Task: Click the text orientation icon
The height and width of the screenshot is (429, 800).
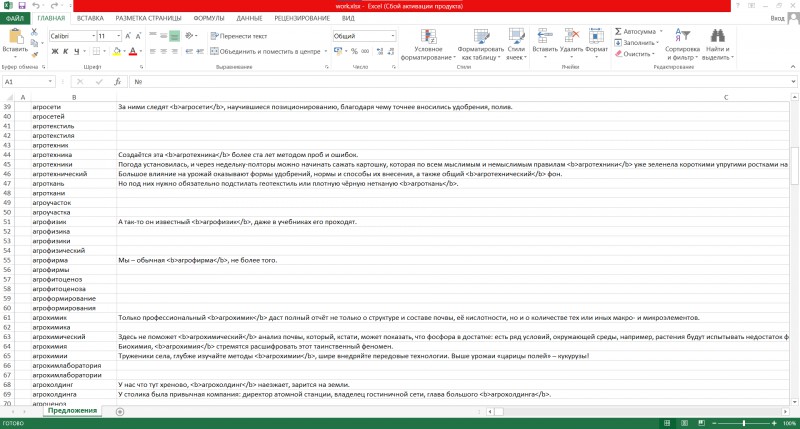Action: click(x=189, y=36)
